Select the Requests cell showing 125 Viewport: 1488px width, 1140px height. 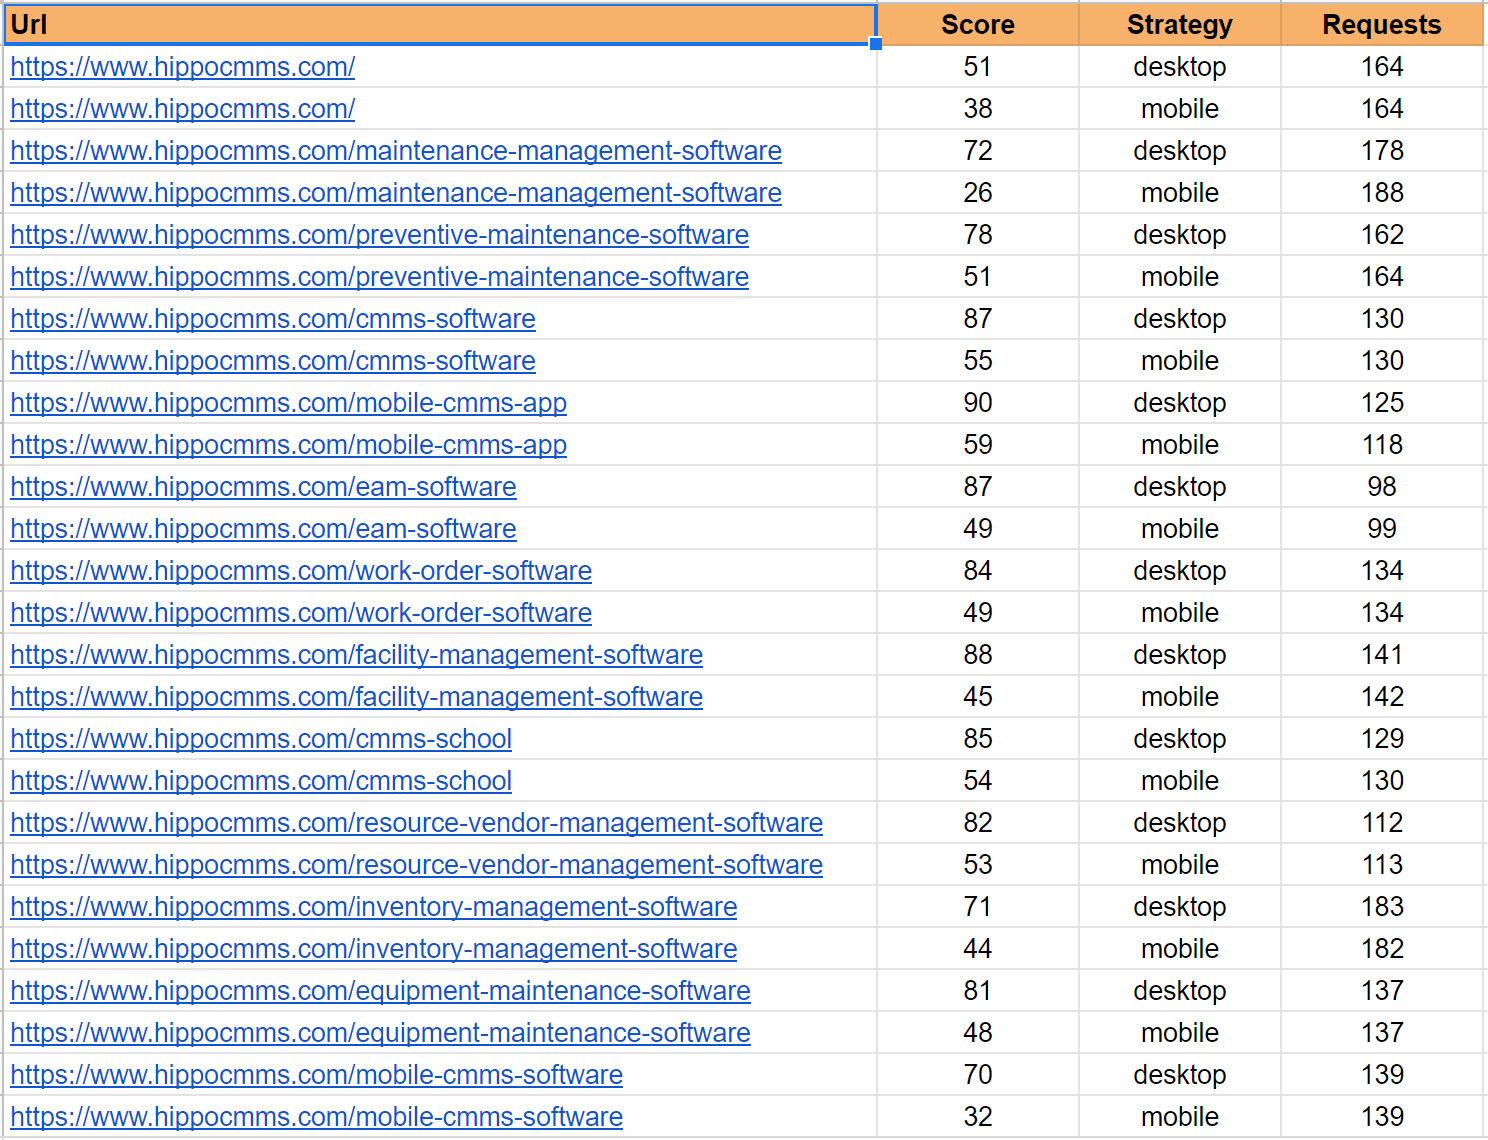(x=1382, y=403)
